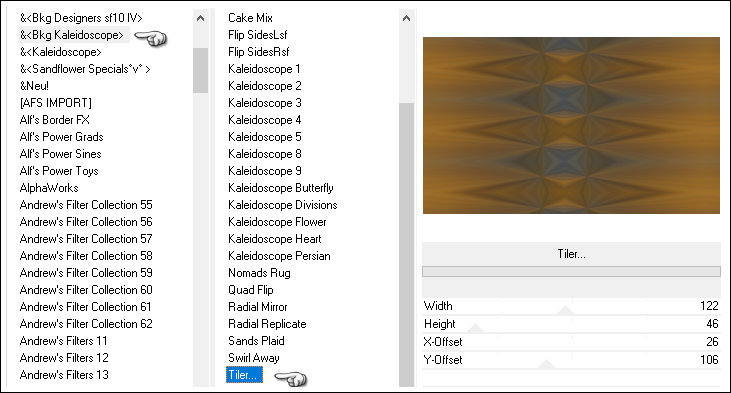Open Alf's Power Toys category
The image size is (731, 393).
point(59,171)
